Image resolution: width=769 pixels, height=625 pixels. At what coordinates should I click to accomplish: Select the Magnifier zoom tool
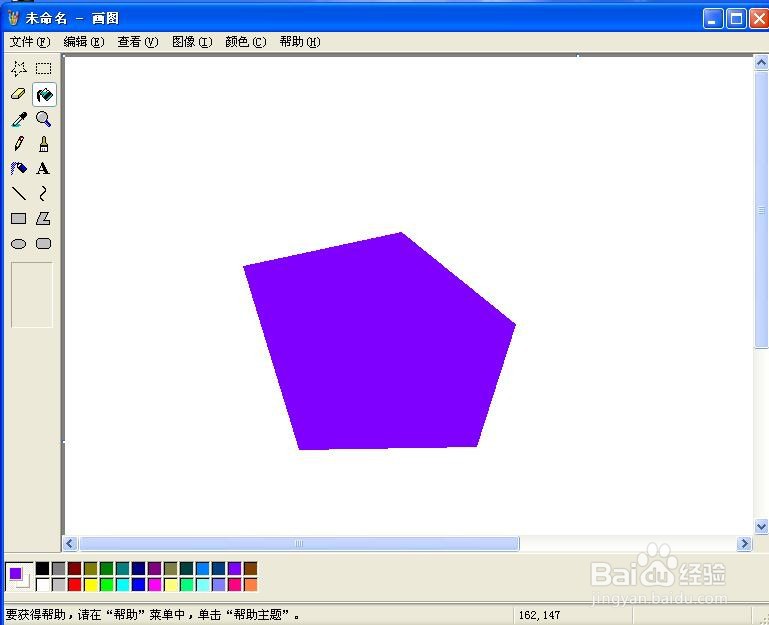pos(44,119)
